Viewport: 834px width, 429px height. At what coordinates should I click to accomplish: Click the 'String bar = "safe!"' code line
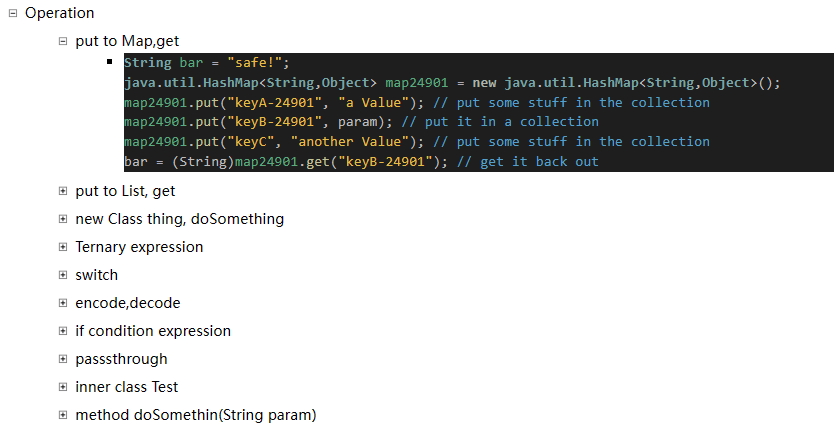206,63
